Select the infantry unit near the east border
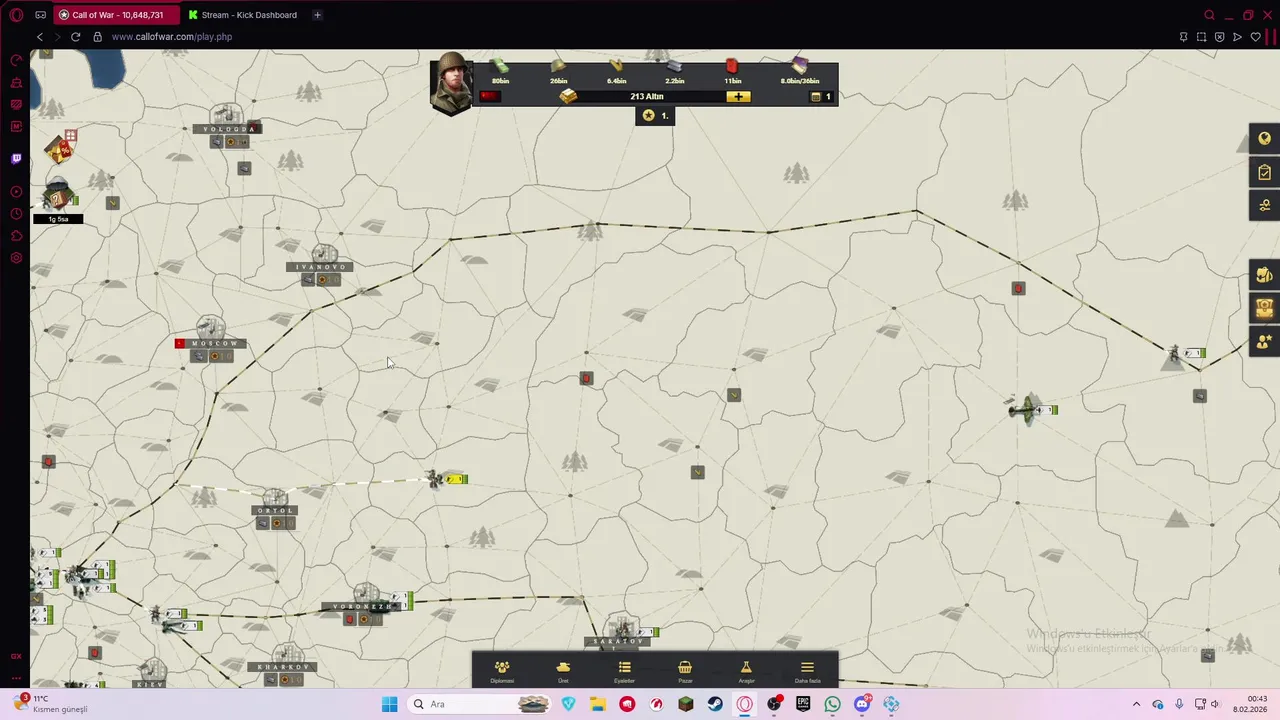Viewport: 1280px width, 720px height. pos(1186,354)
